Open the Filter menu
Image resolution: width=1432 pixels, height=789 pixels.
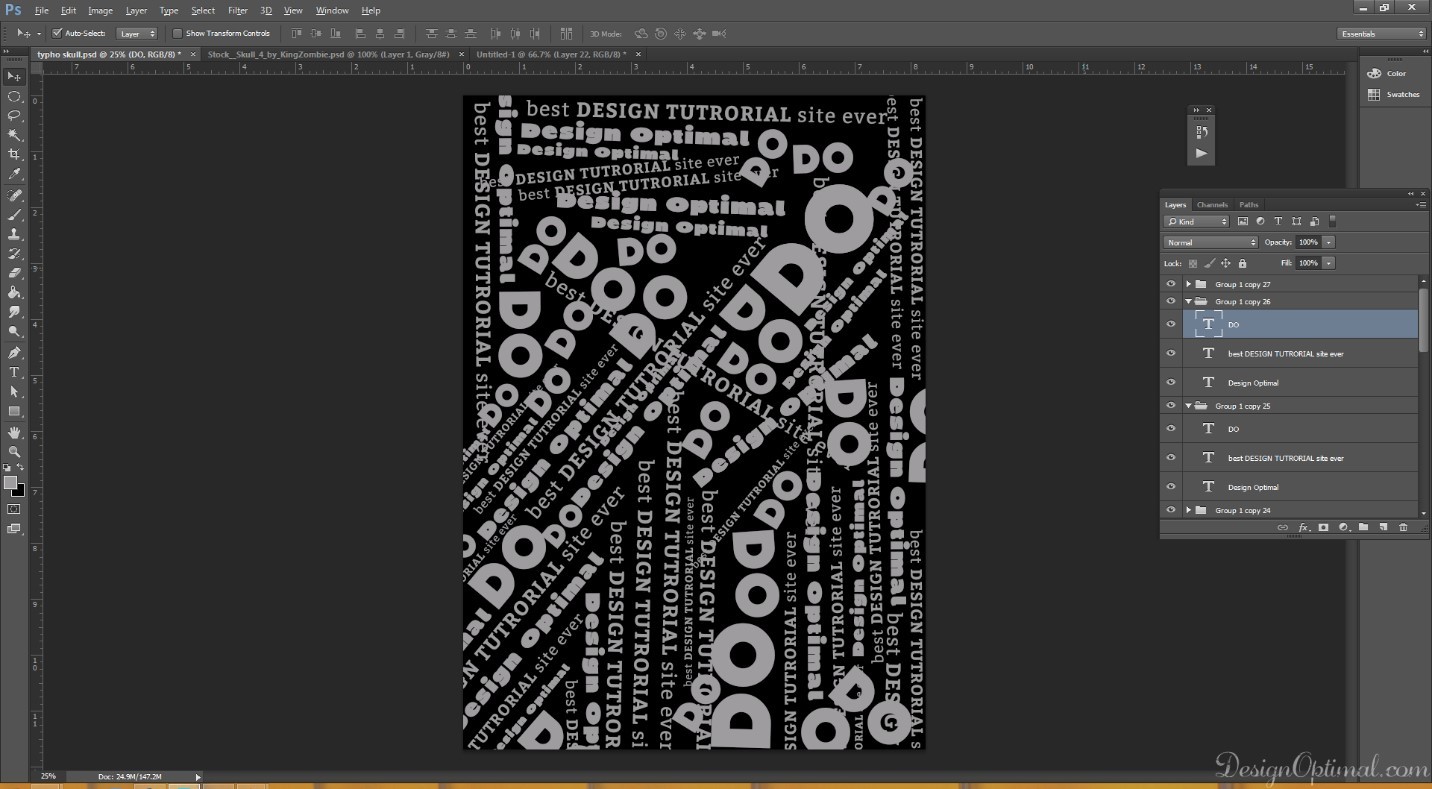pyautogui.click(x=238, y=10)
